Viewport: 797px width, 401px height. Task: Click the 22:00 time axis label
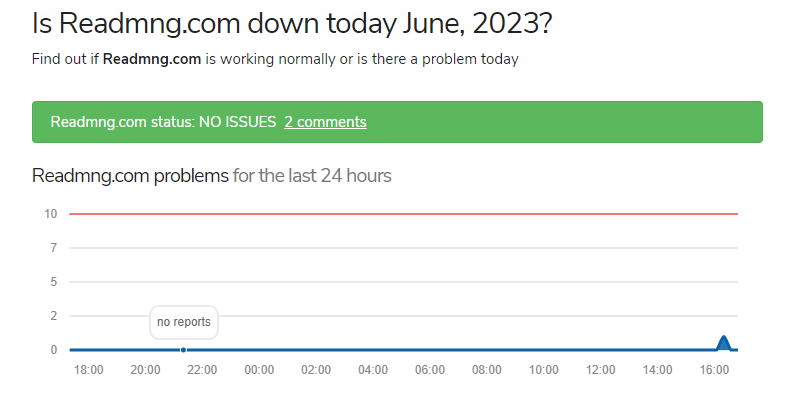(202, 370)
